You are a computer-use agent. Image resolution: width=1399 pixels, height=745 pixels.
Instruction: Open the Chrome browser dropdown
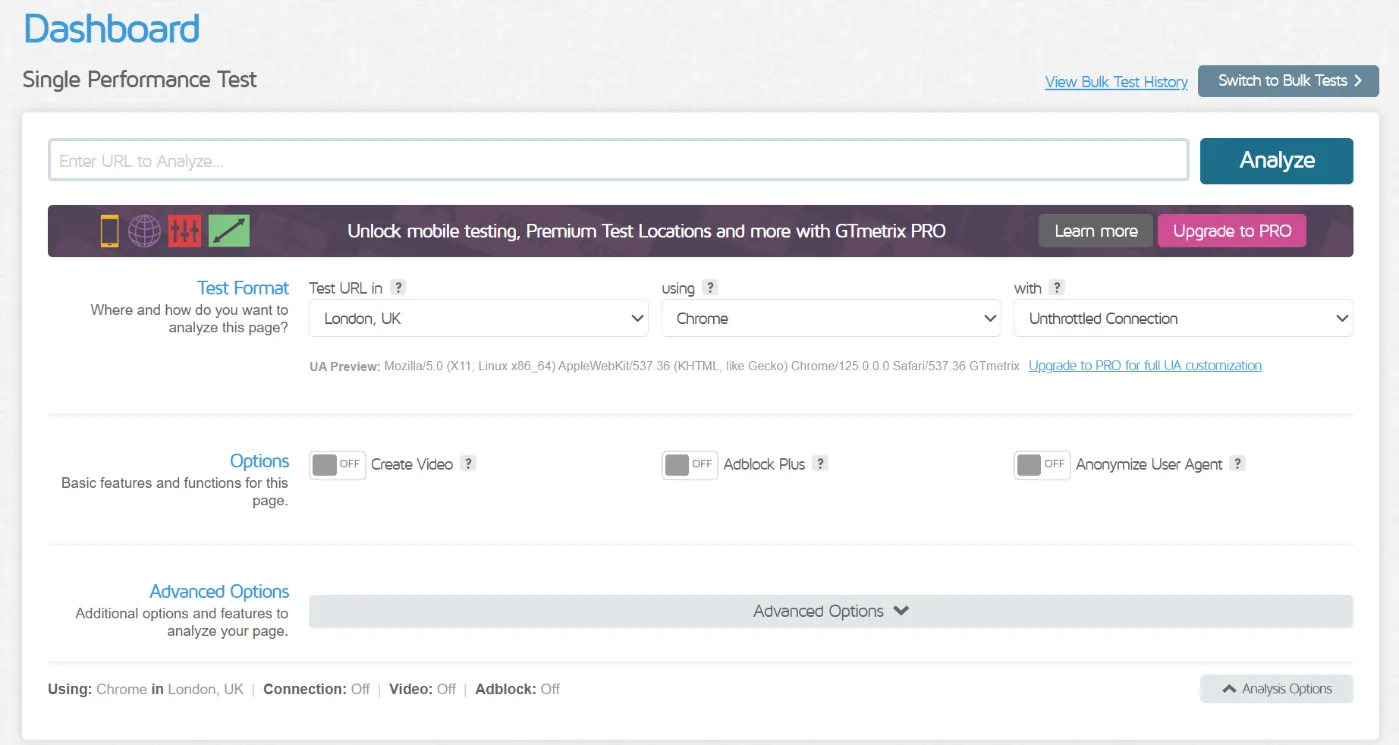(830, 319)
